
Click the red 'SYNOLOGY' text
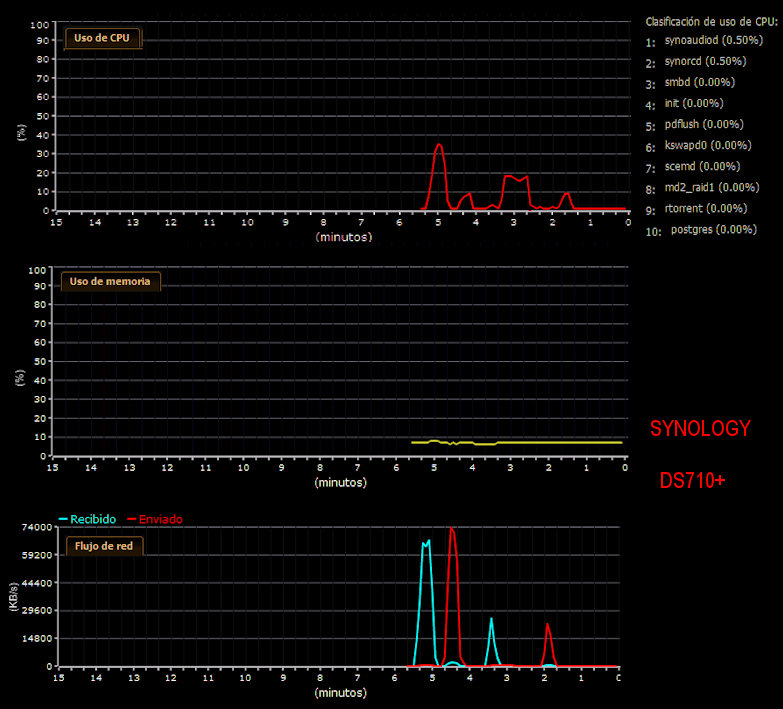tap(700, 429)
